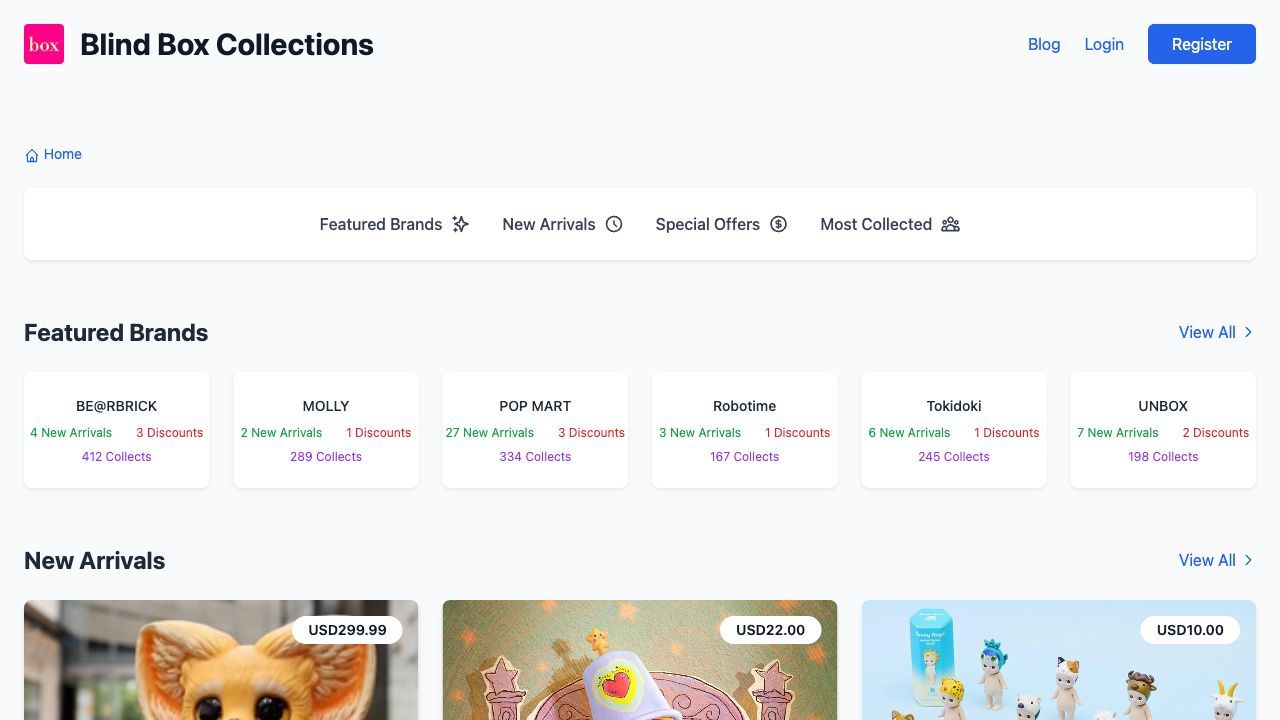Open the BE@RBRICK brand card
The height and width of the screenshot is (720, 1280).
point(117,430)
